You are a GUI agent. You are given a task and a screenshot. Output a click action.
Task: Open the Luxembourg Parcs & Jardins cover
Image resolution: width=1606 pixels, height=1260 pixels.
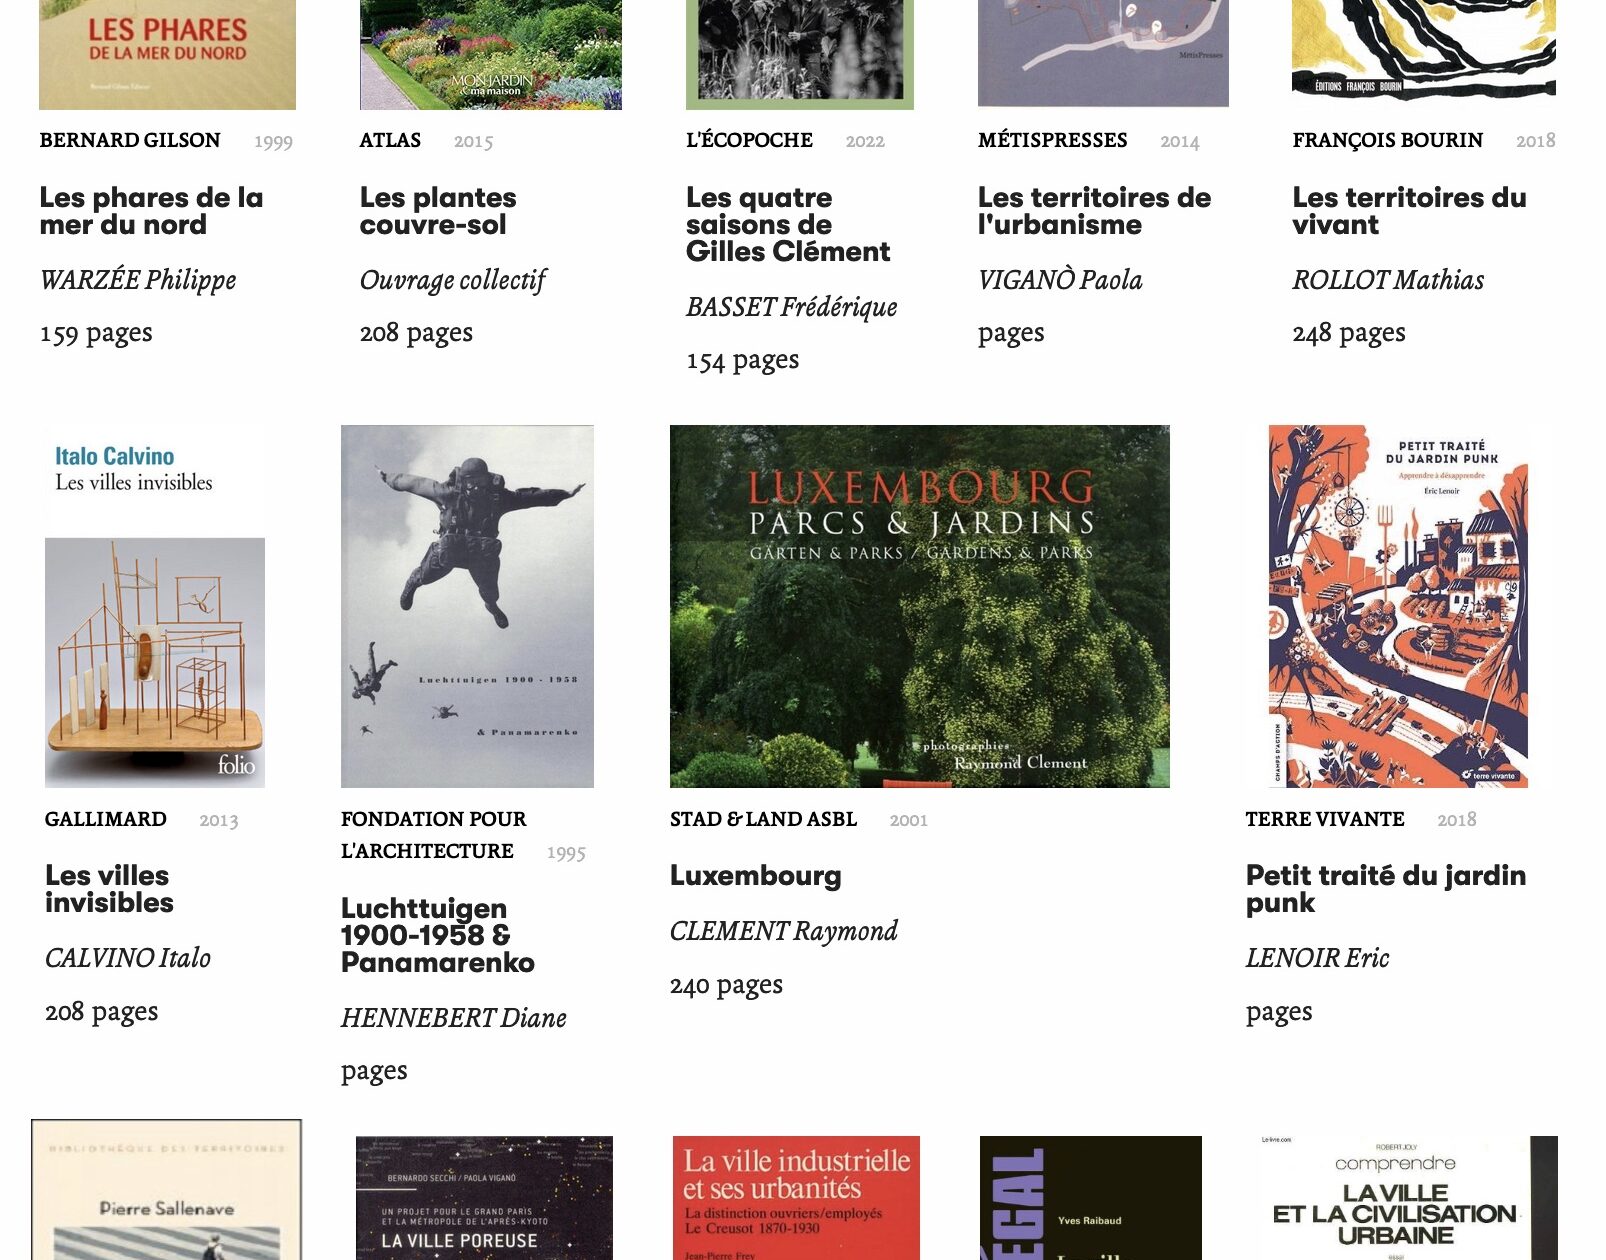[x=919, y=606]
